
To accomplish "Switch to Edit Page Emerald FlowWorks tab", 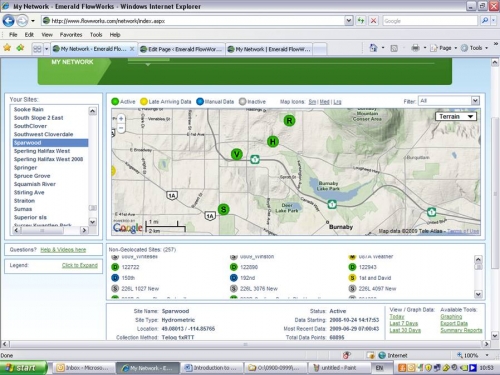I will (182, 49).
